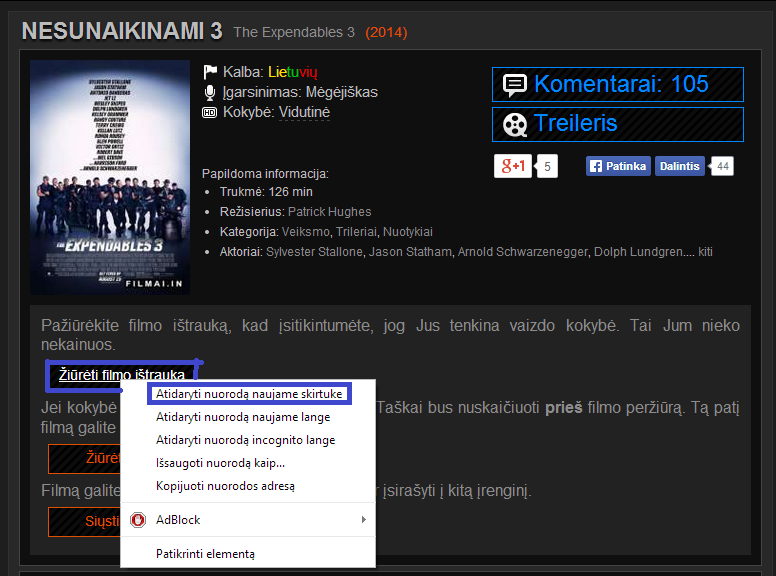Click The Expendables 3 subtitle text
Image resolution: width=776 pixels, height=576 pixels.
[294, 33]
